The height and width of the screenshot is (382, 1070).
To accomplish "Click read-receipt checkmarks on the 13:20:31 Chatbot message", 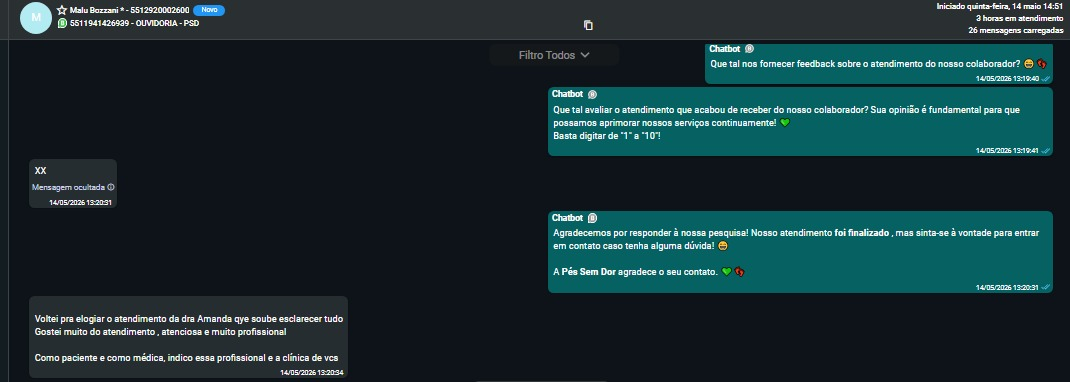I will click(x=1046, y=288).
